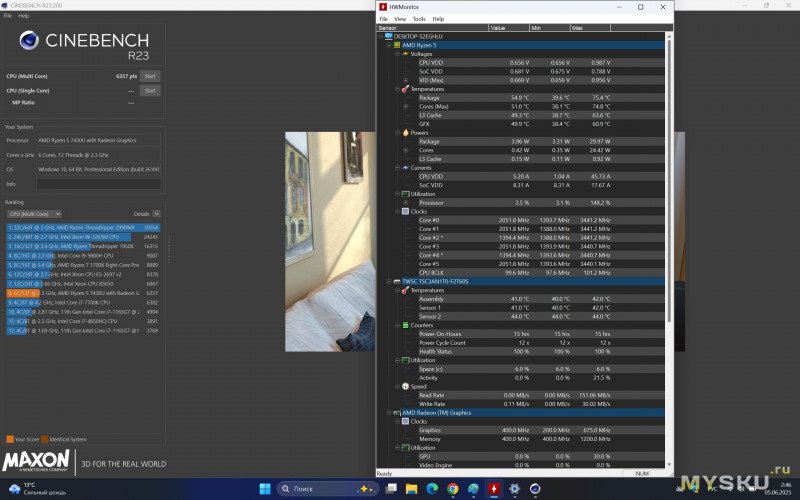Select the Core i9-9880H ranking row
This screenshot has width=800, height=500.
coord(83,255)
